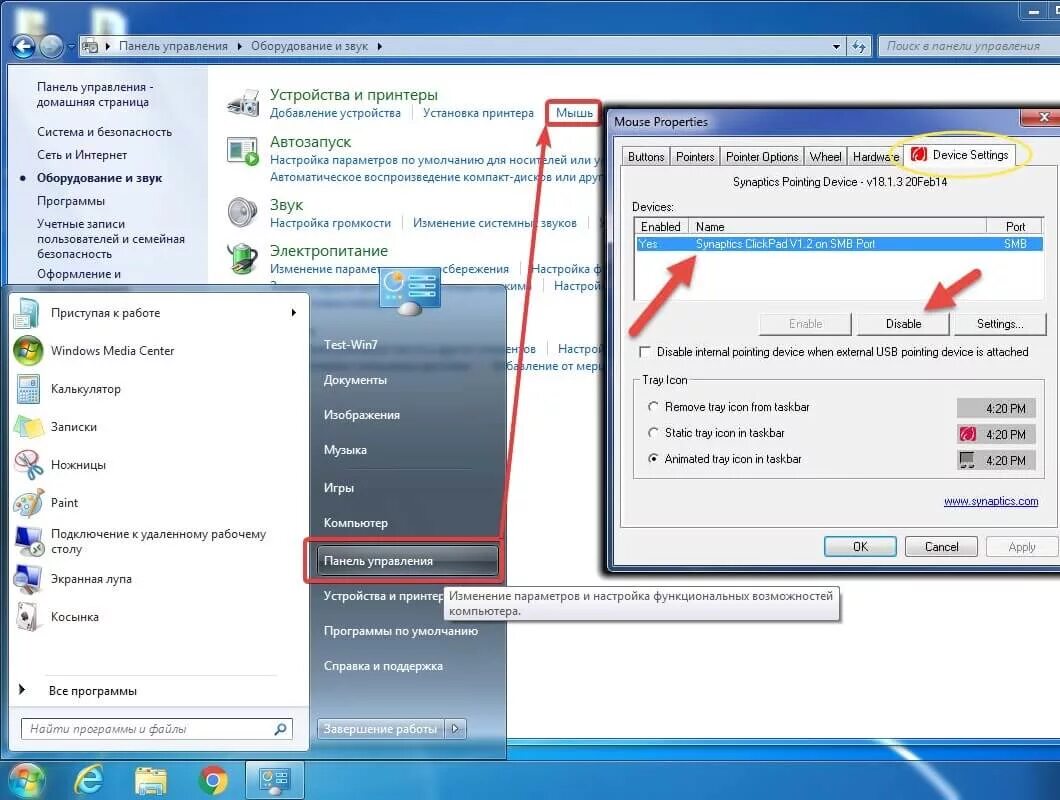Visit the www.synaptics.com link
This screenshot has width=1060, height=800.
pyautogui.click(x=990, y=501)
